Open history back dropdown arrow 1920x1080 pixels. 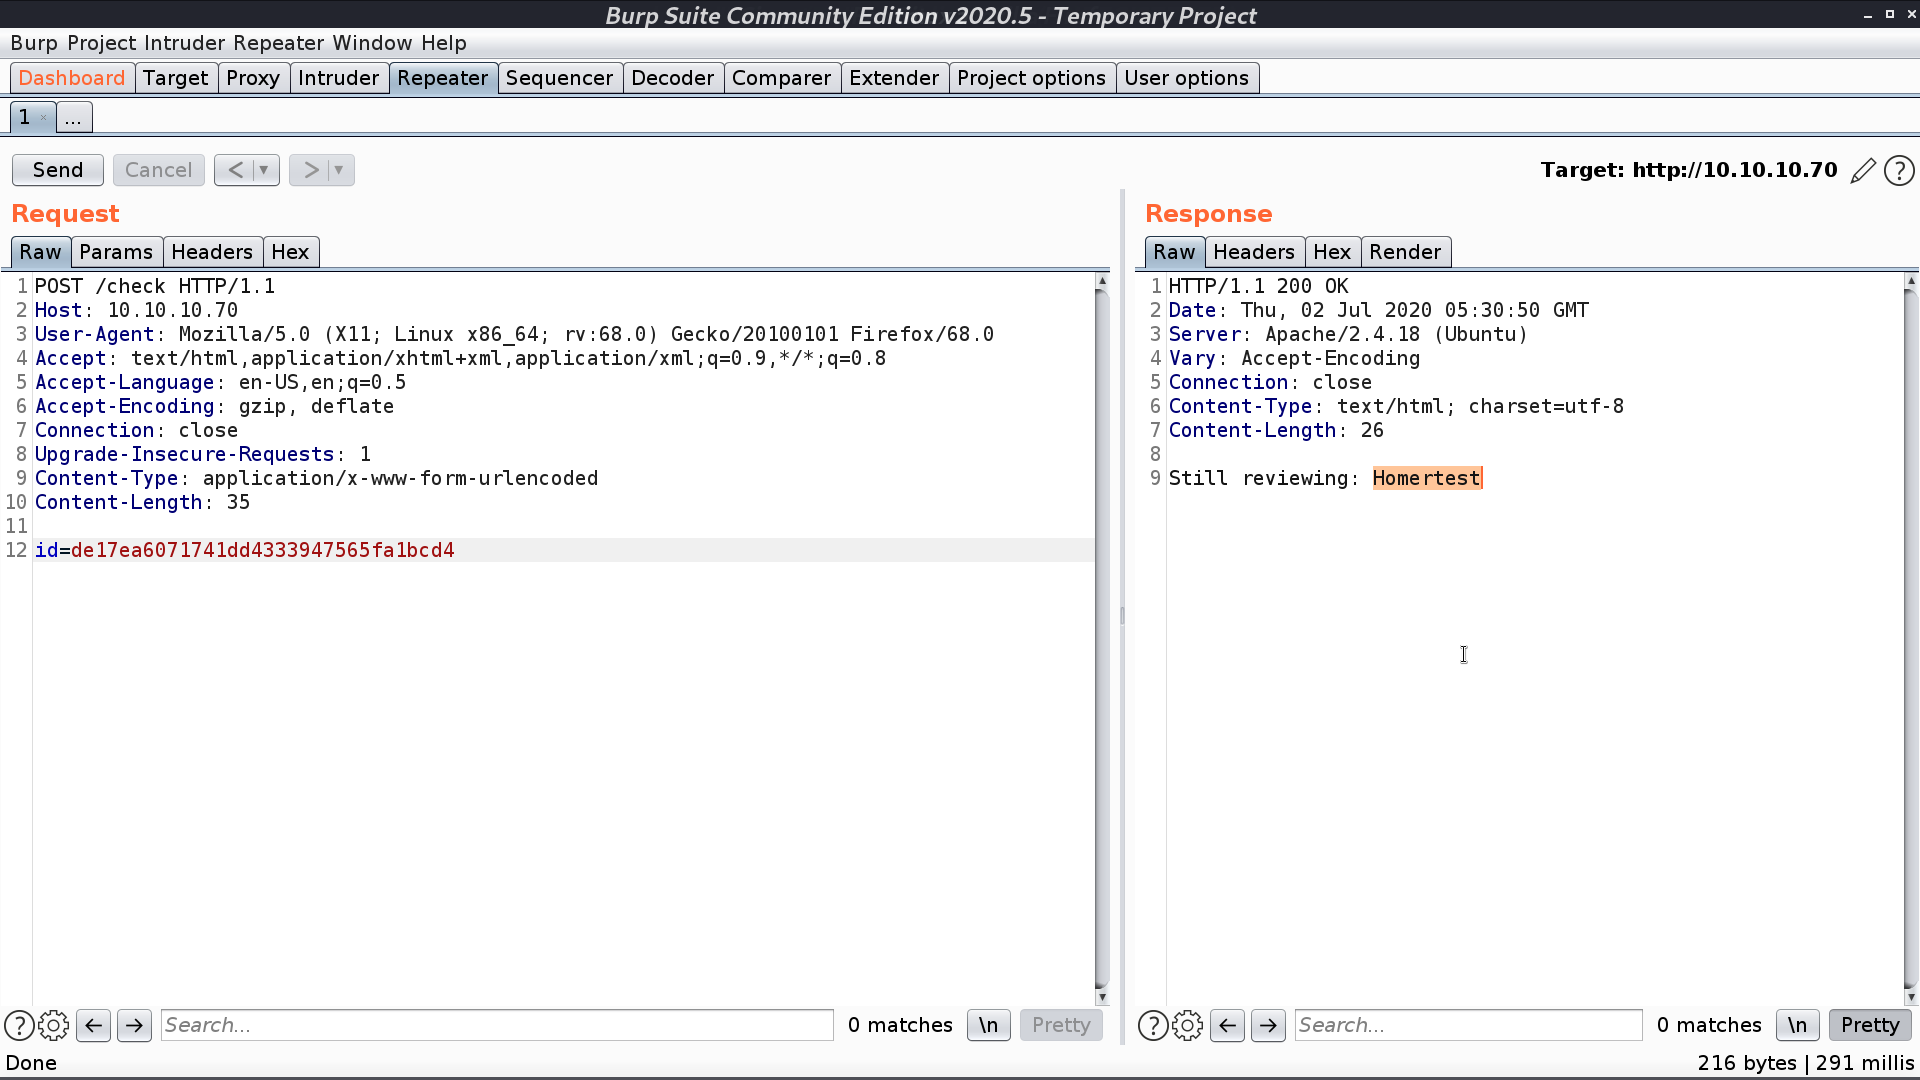click(264, 170)
